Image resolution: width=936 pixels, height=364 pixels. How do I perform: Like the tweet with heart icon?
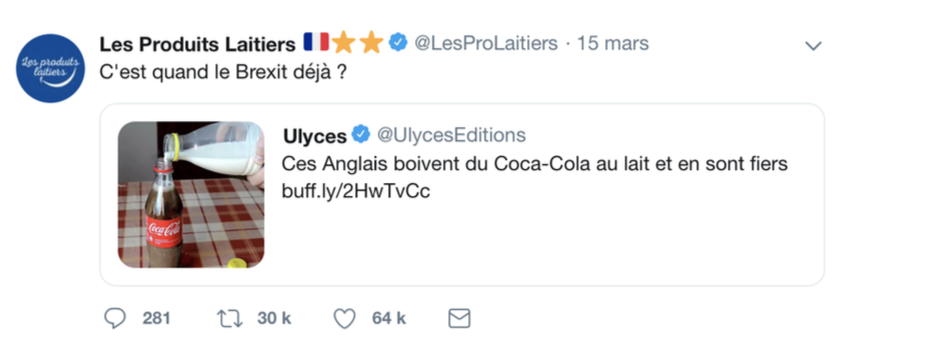pyautogui.click(x=344, y=318)
